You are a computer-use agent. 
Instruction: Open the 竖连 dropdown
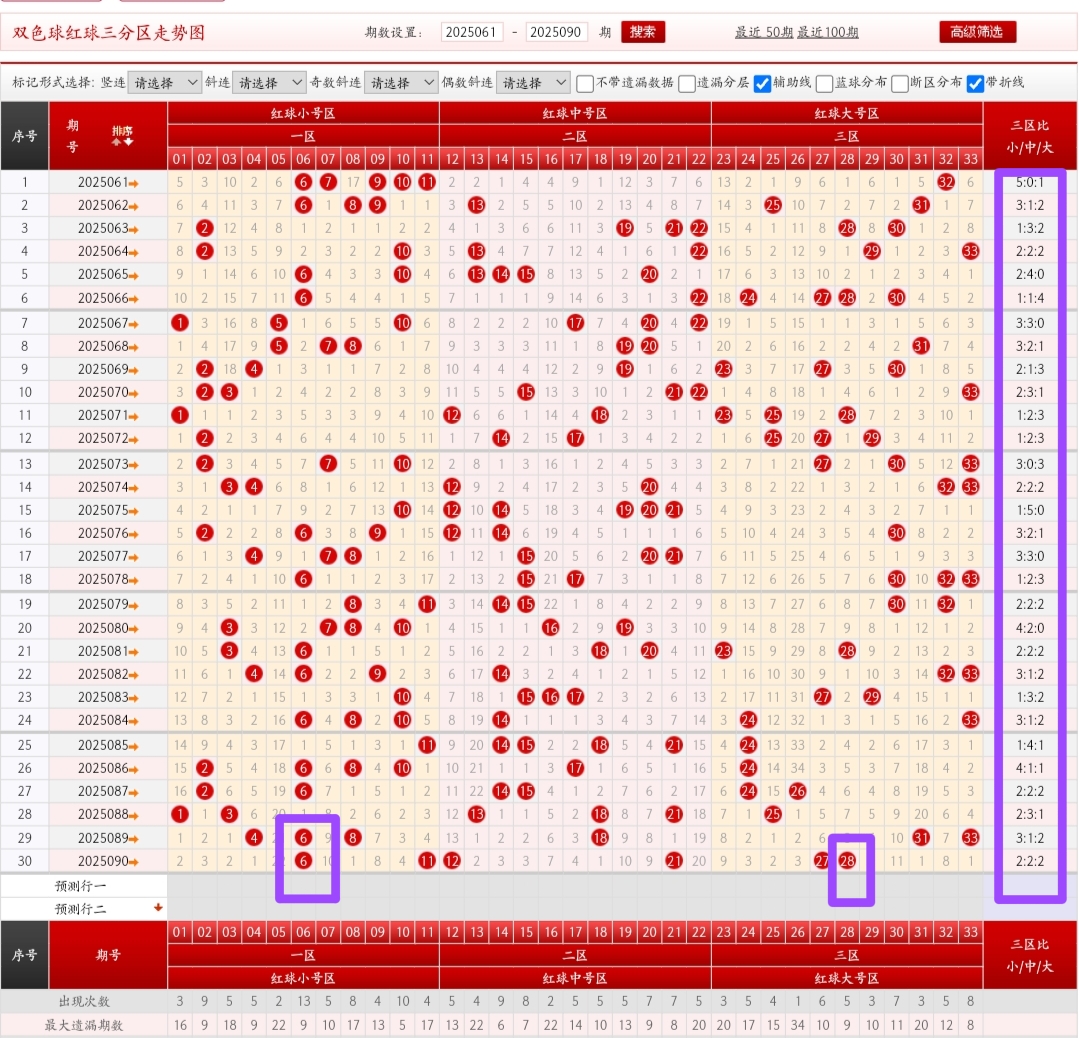164,83
